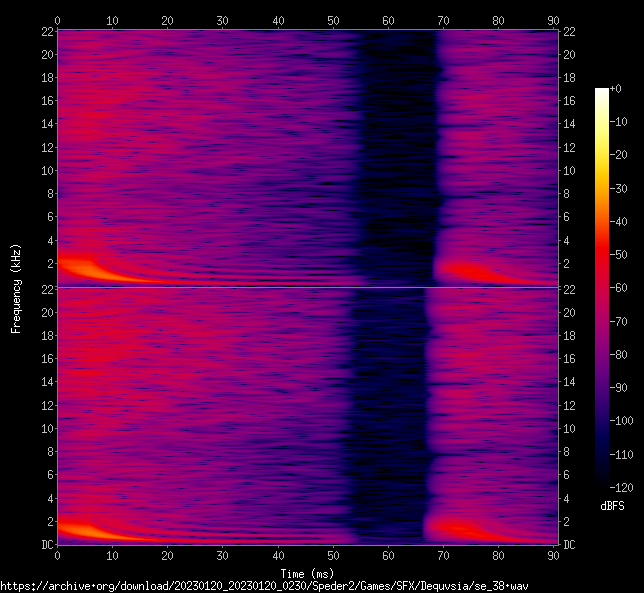Click the divider line between the two channels
644x593 pixels.
[x=306, y=288]
